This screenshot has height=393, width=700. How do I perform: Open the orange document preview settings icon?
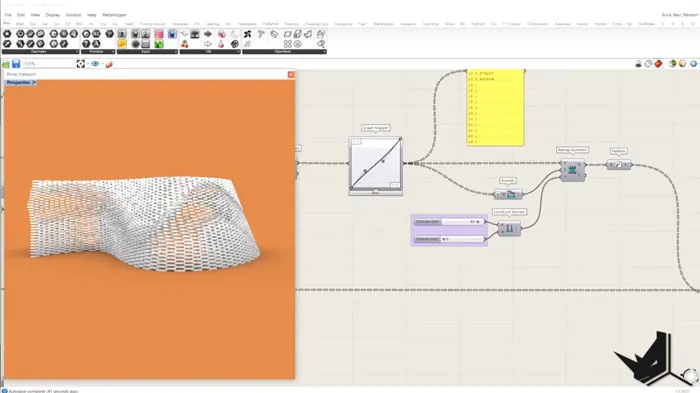point(682,64)
